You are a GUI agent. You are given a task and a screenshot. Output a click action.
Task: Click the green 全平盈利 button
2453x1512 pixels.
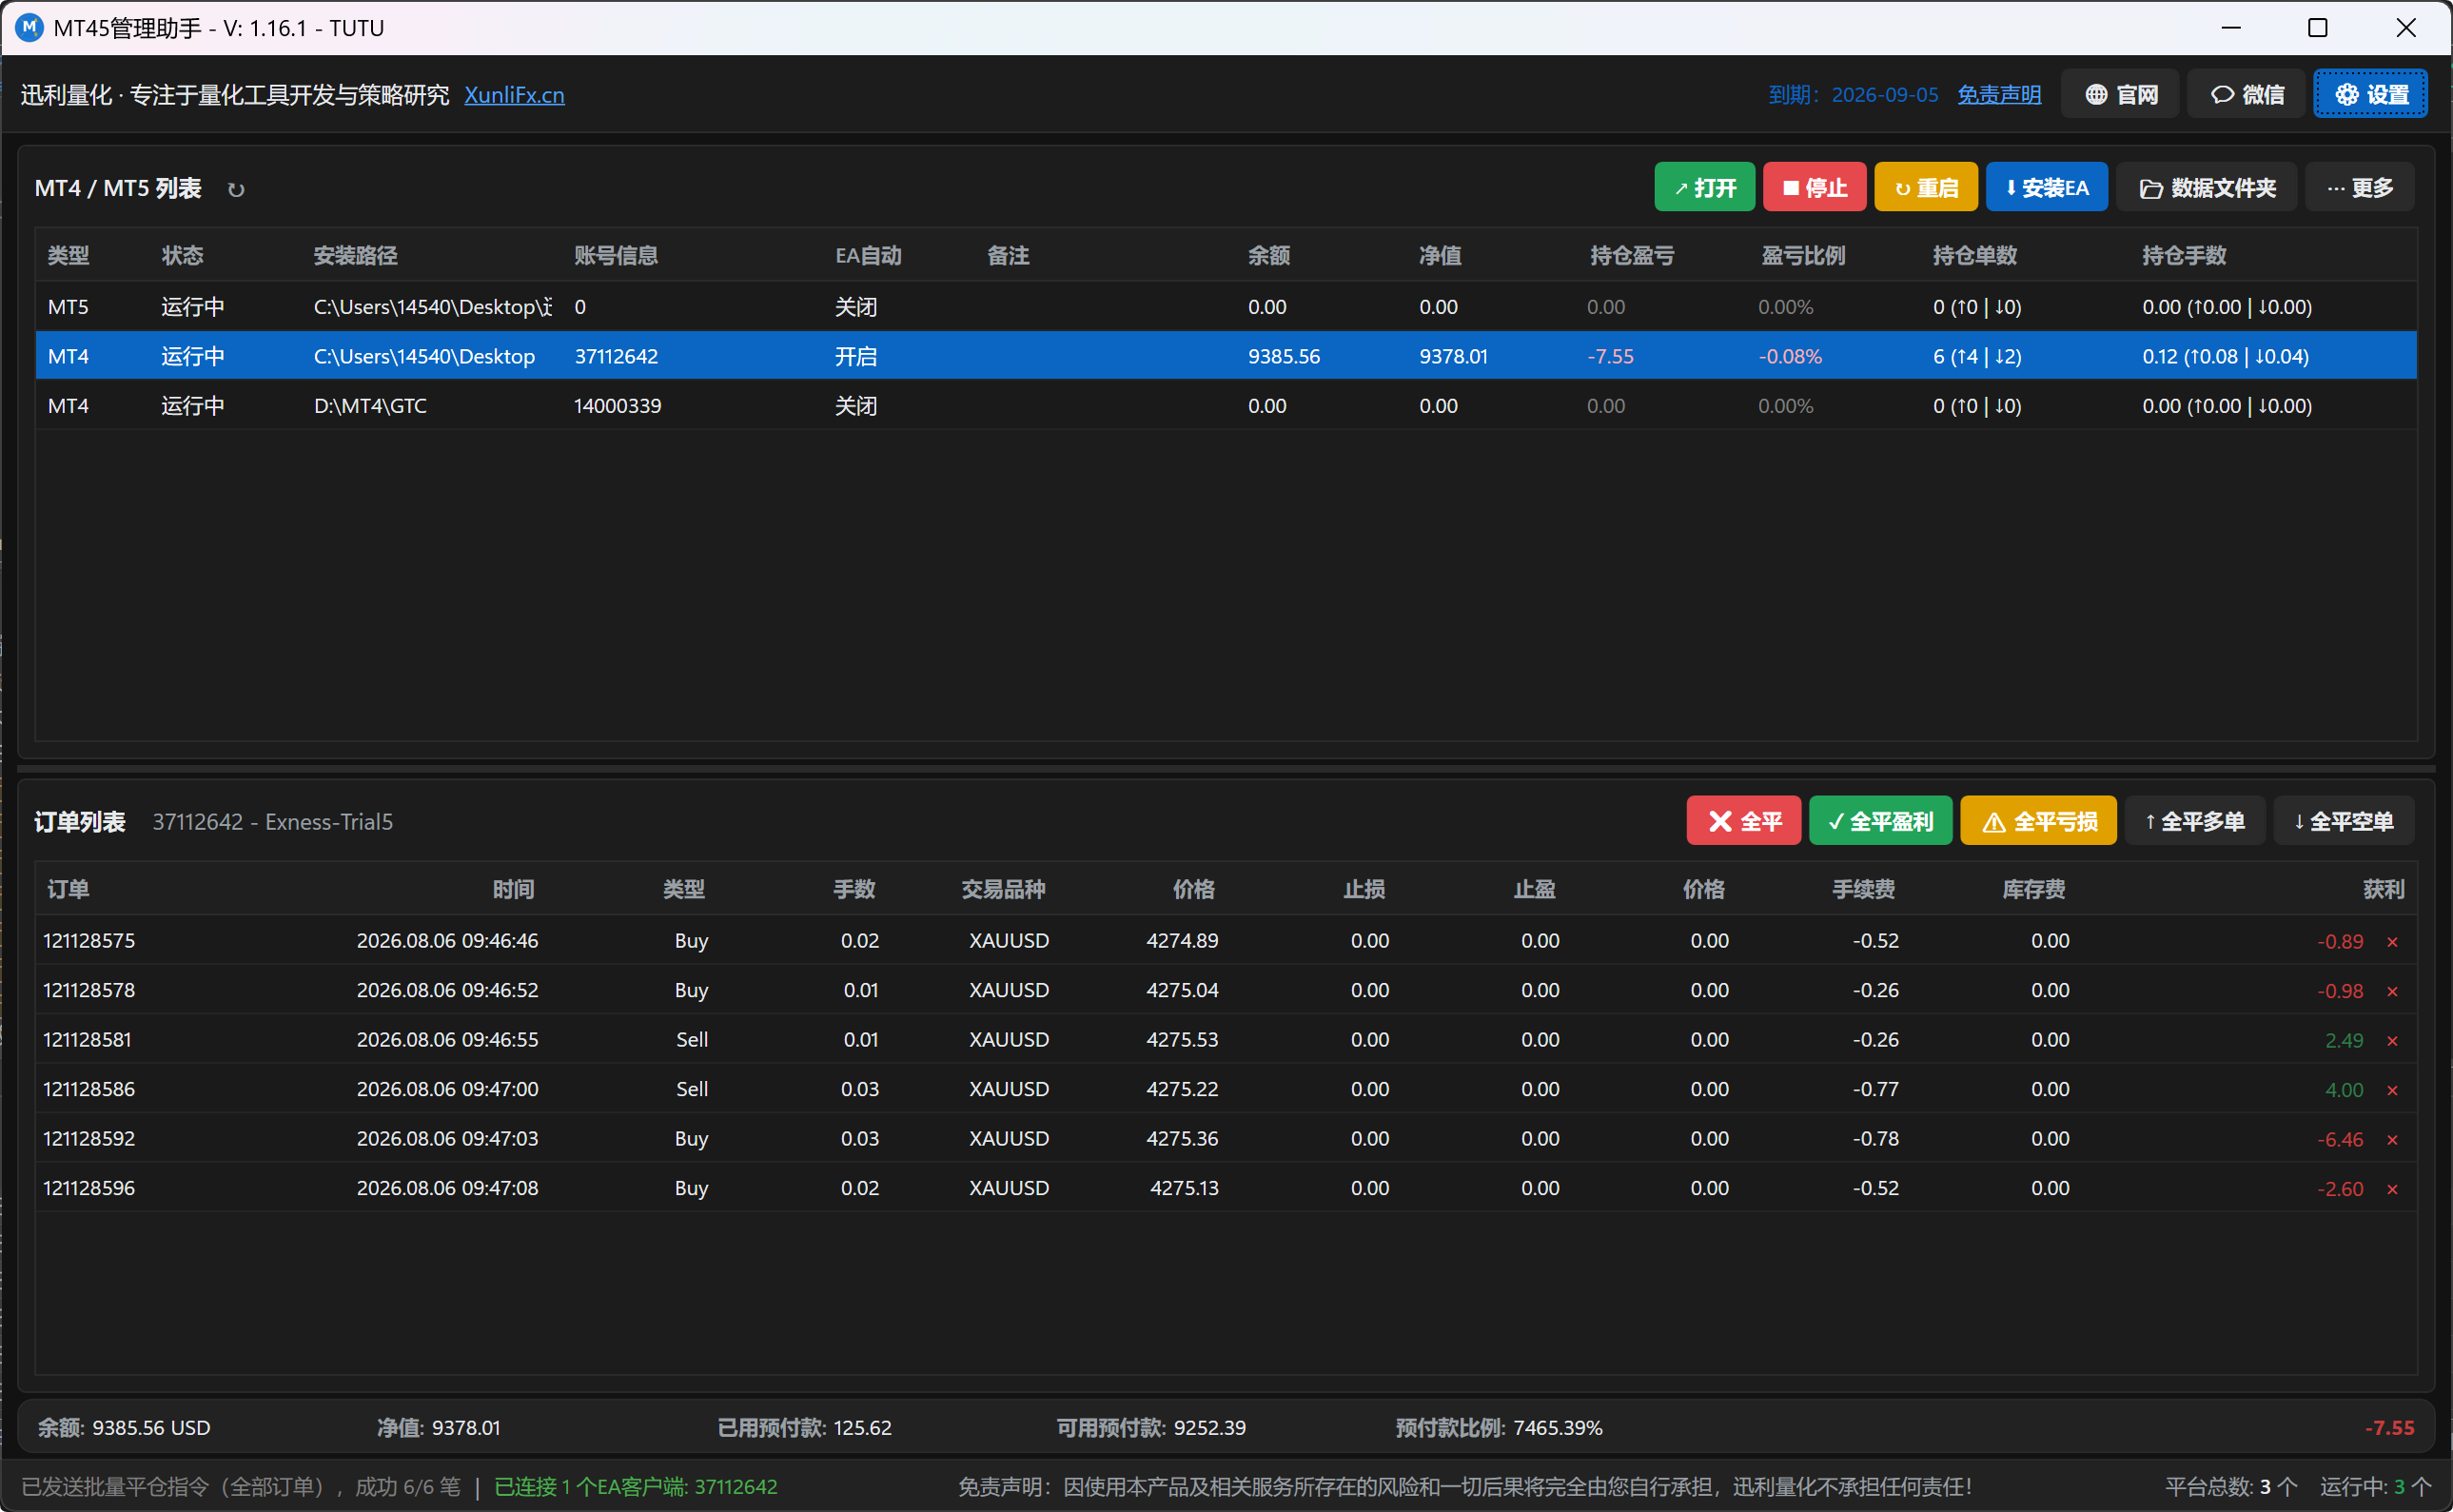(x=1880, y=821)
